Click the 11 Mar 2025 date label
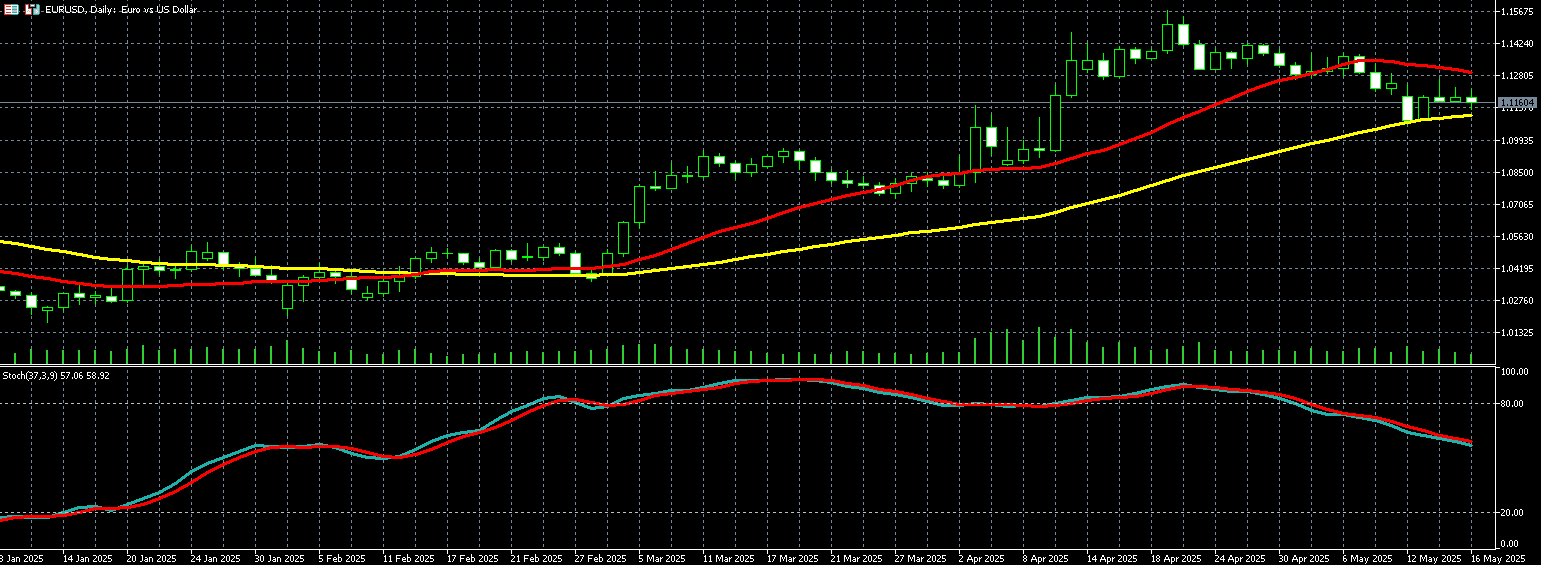This screenshot has height=565, width=1541. coord(728,558)
